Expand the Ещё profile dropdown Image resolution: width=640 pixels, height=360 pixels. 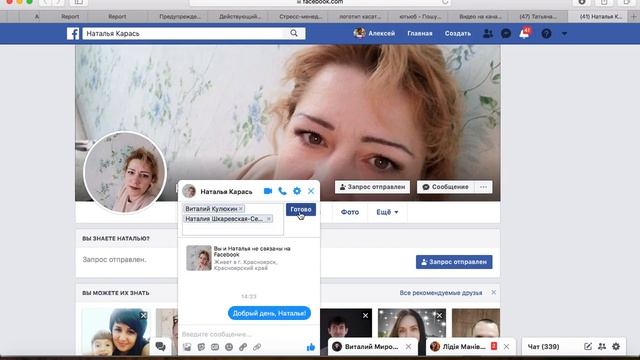point(387,212)
